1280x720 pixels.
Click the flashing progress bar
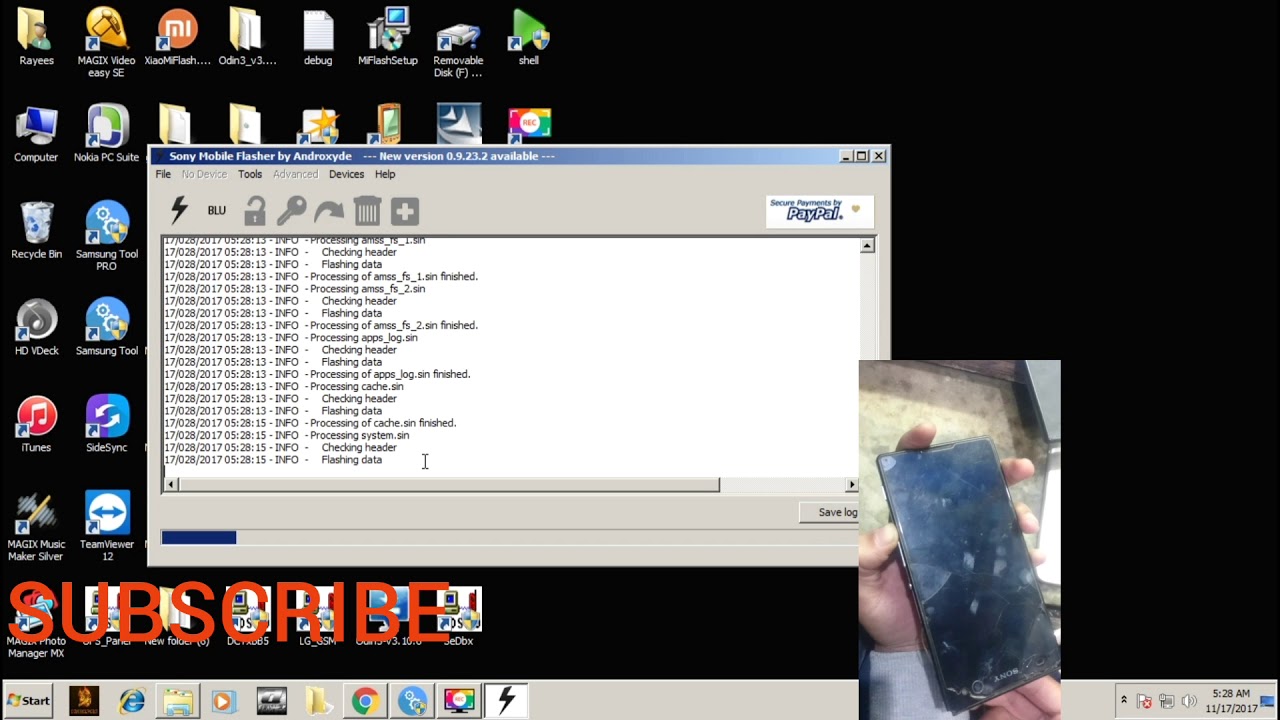tap(509, 538)
